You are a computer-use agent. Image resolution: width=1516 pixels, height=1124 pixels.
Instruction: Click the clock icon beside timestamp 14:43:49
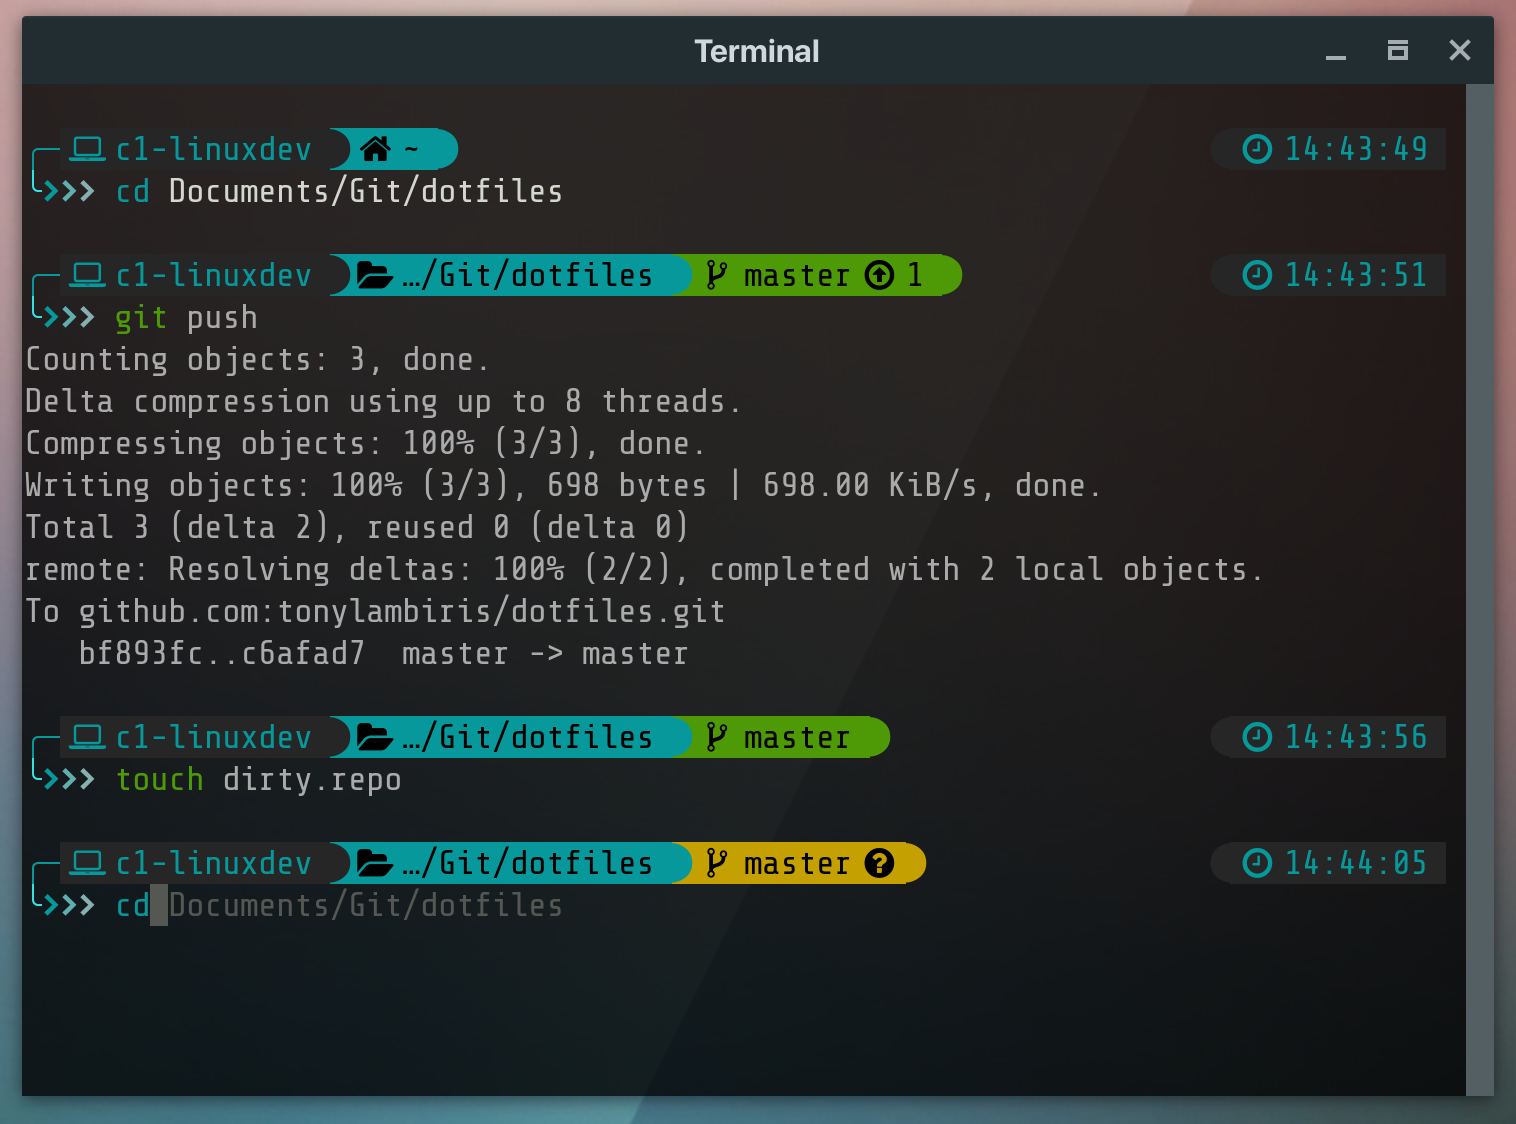(x=1258, y=148)
